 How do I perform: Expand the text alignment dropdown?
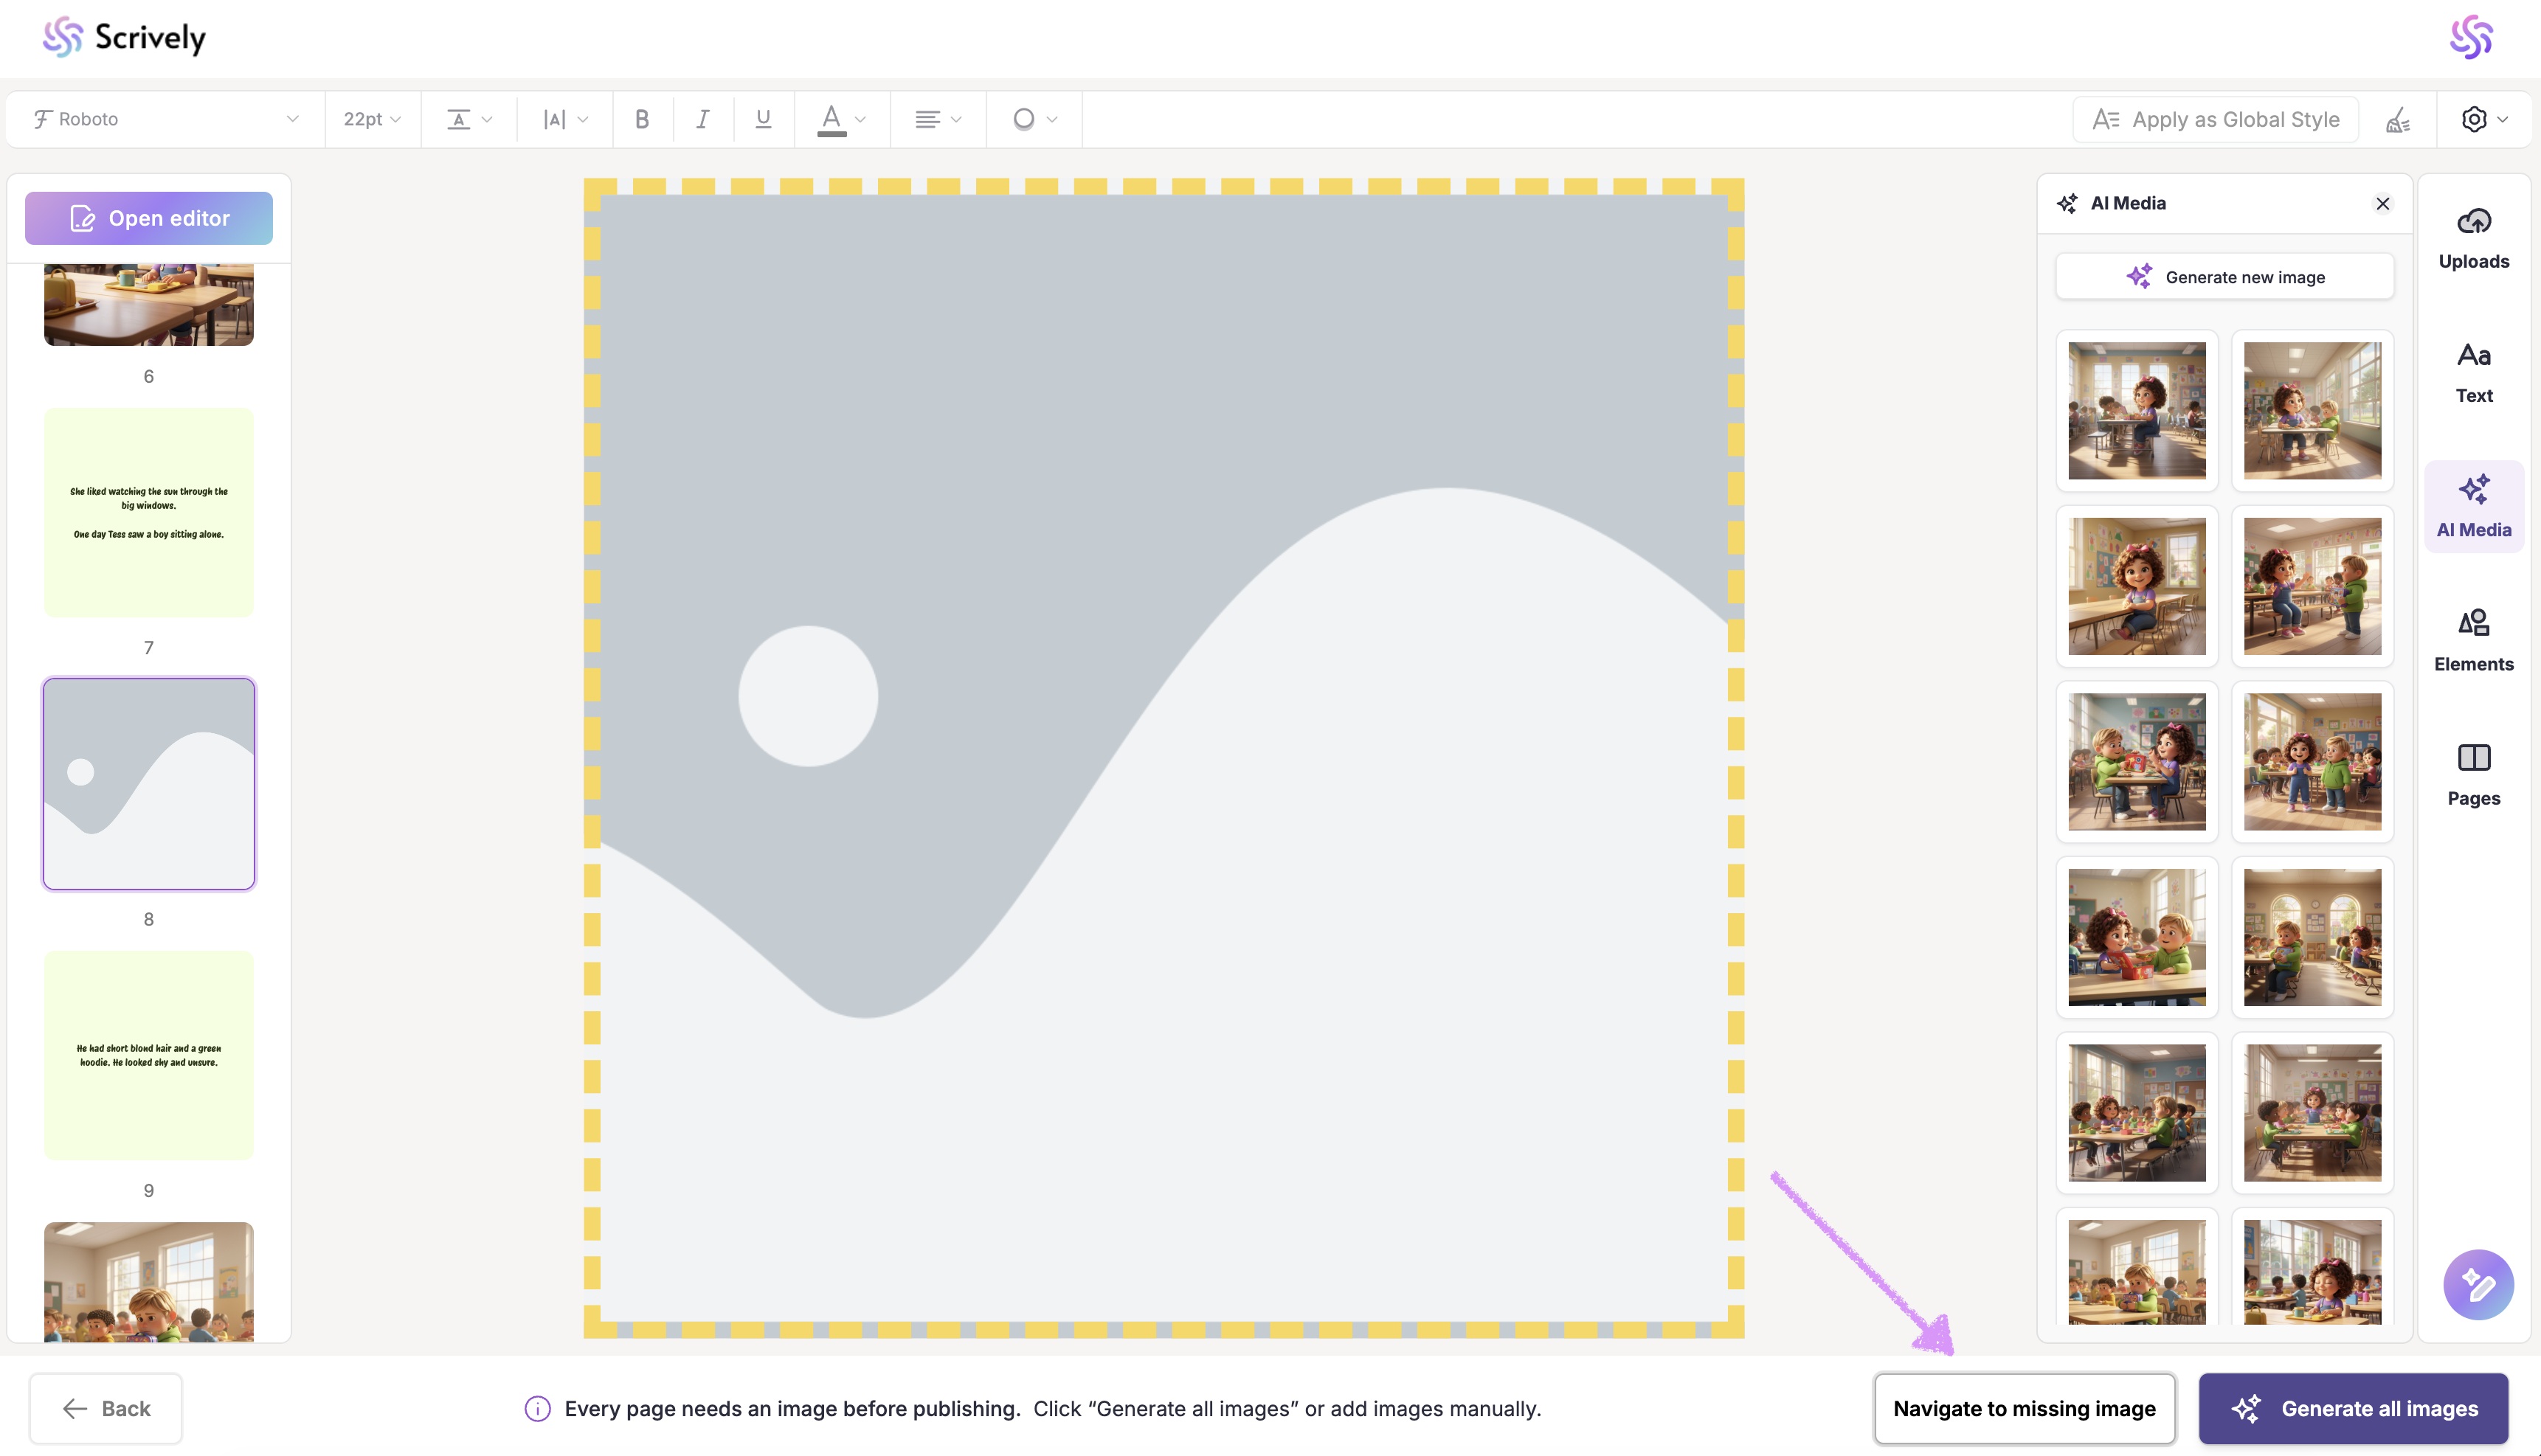tap(937, 119)
